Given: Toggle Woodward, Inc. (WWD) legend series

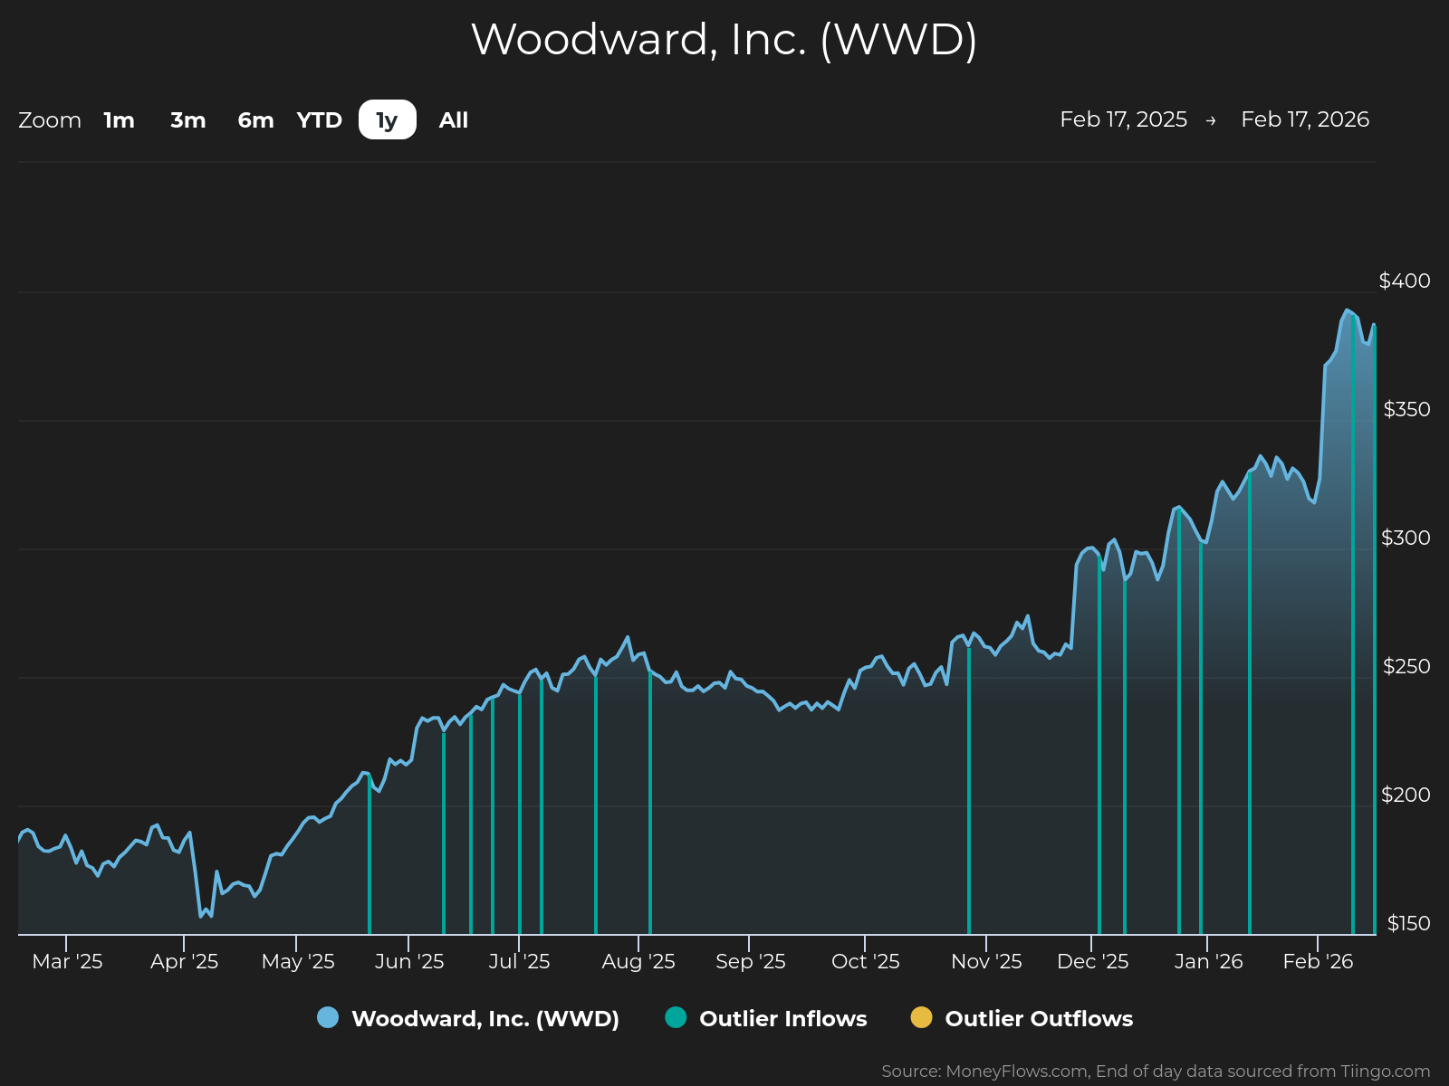Looking at the screenshot, I should pos(468,1018).
